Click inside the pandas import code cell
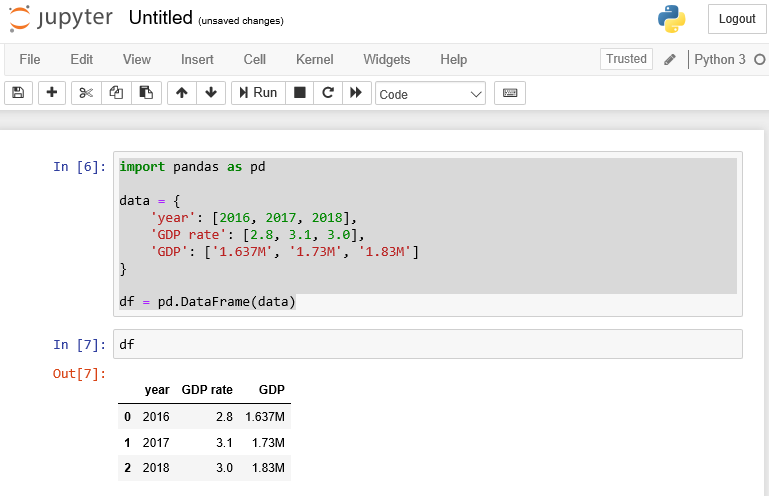 coord(428,234)
